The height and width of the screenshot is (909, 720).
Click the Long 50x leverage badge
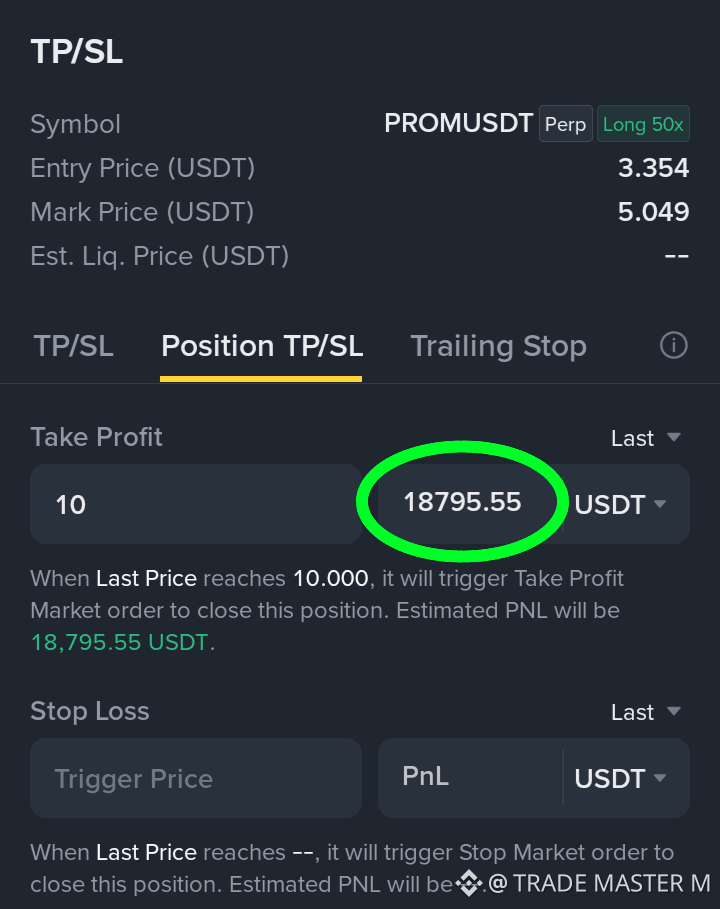(643, 124)
